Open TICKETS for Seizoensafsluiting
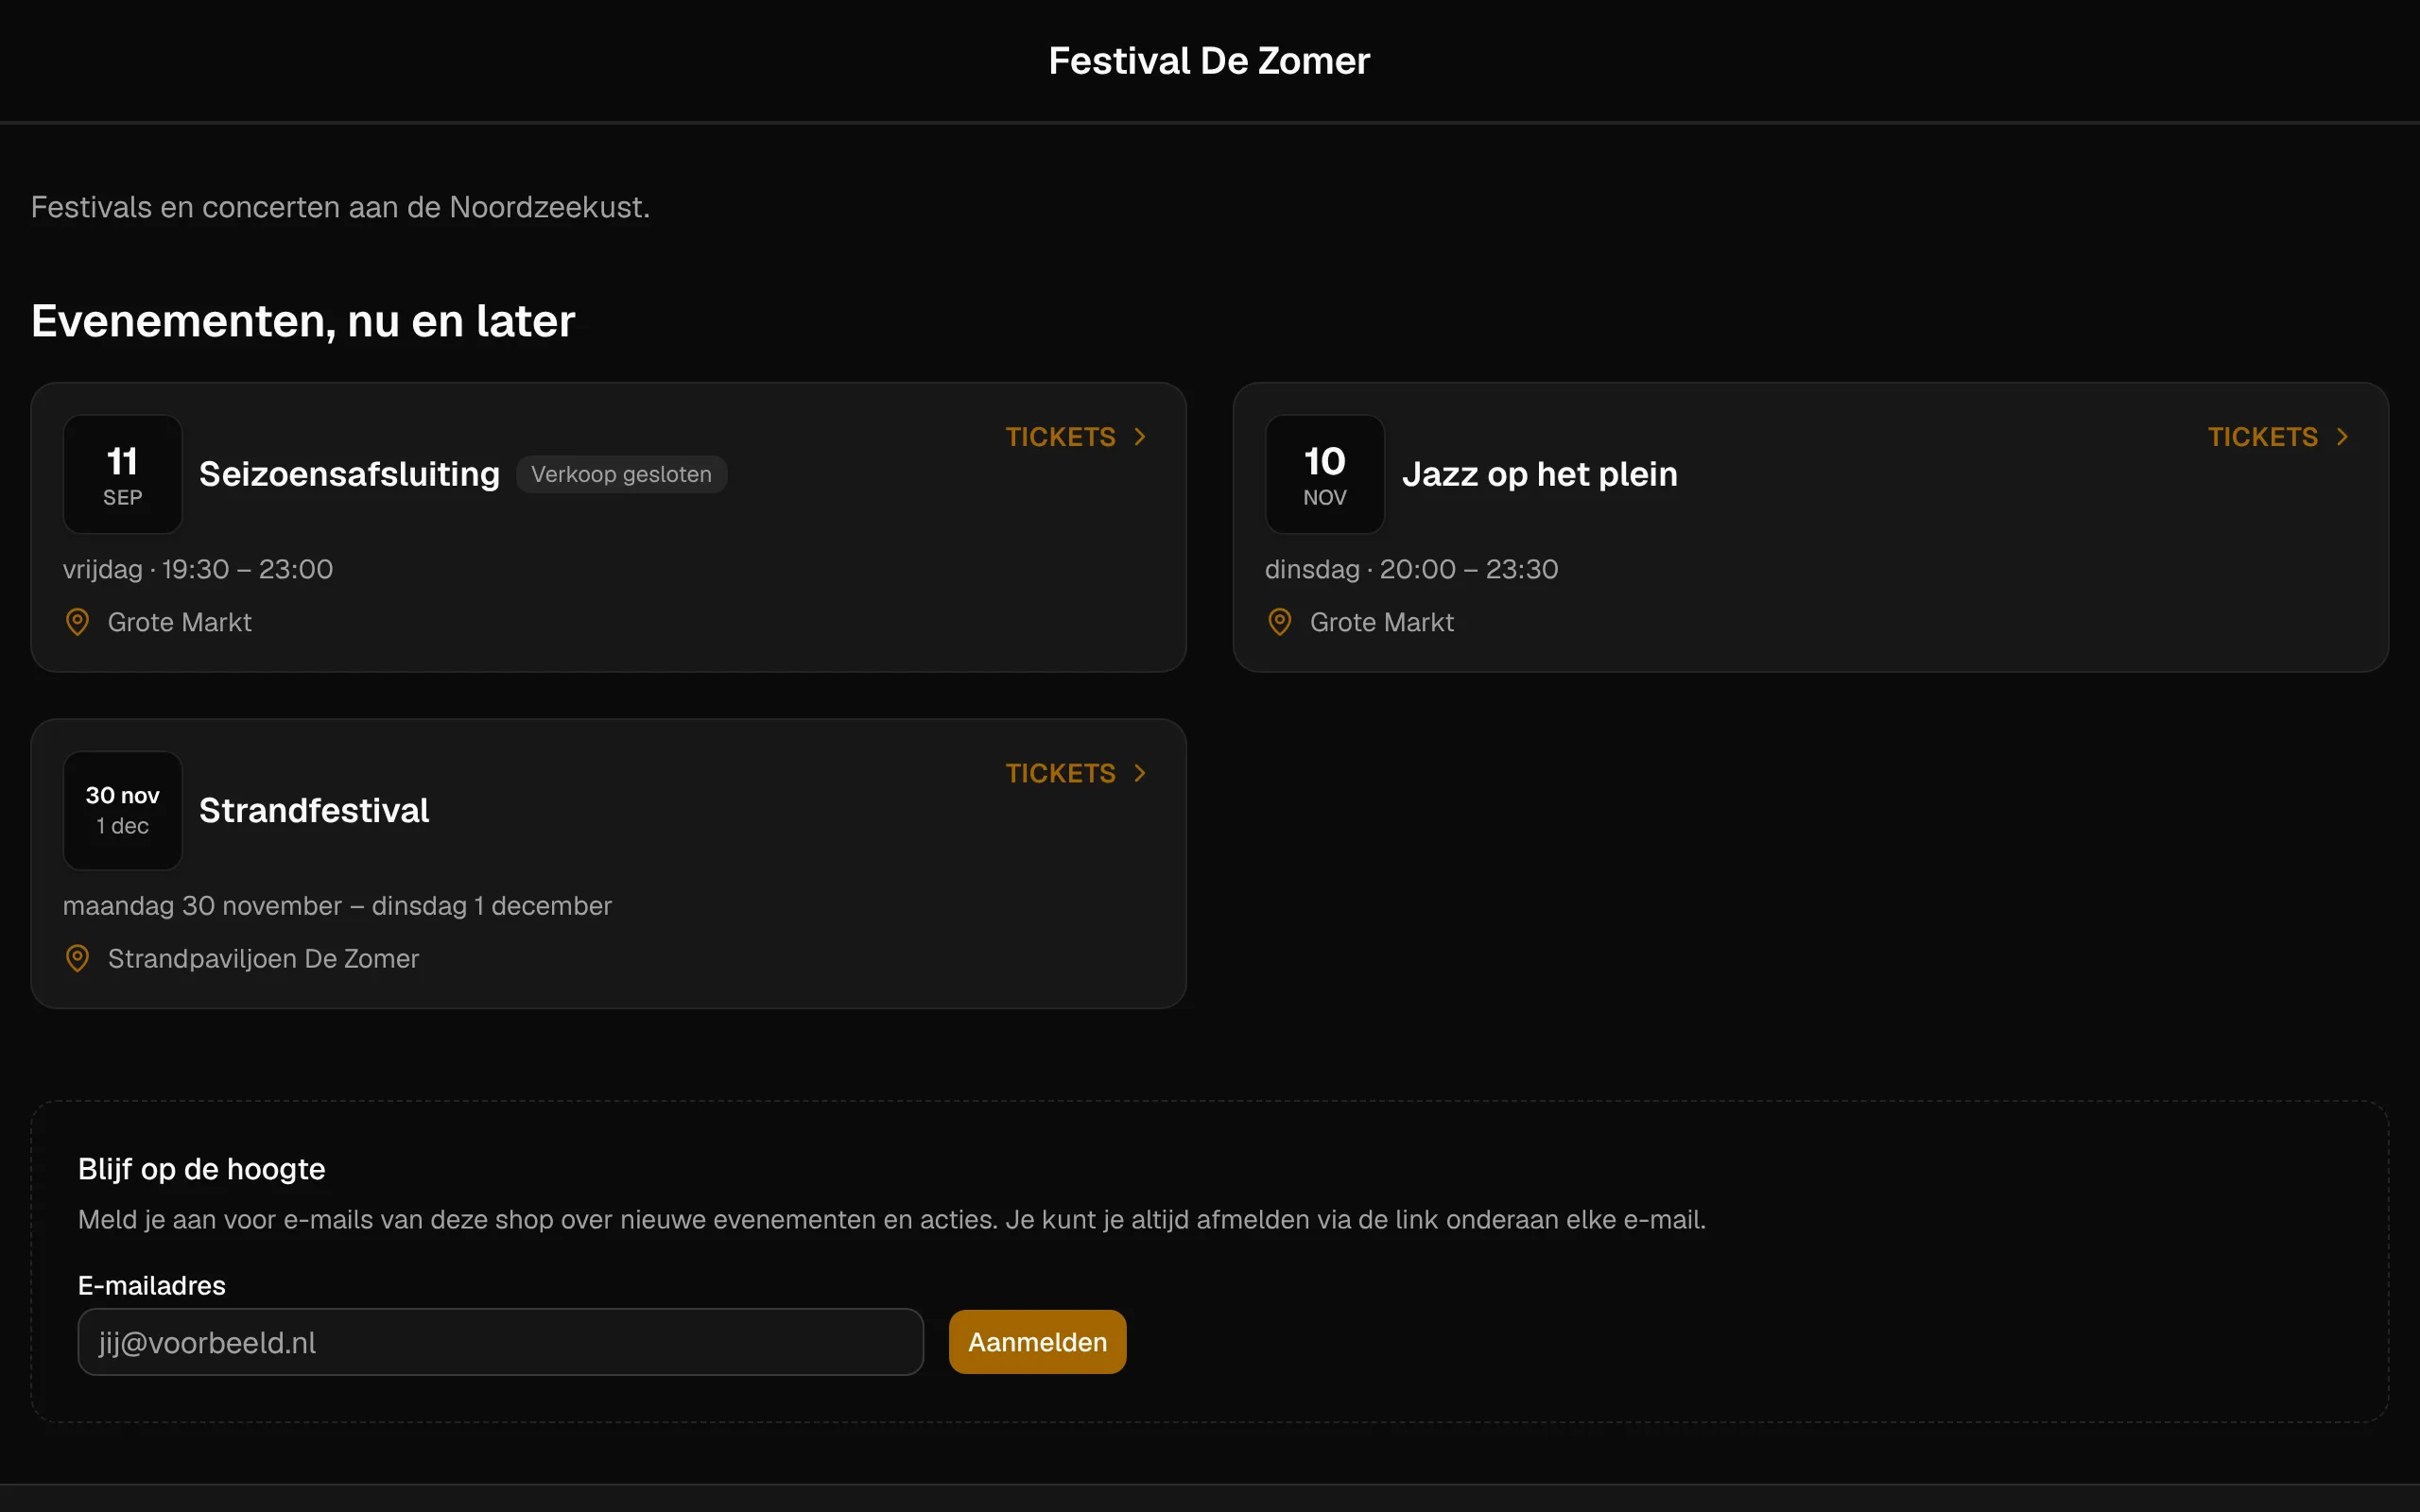This screenshot has width=2420, height=1512. (x=1077, y=437)
